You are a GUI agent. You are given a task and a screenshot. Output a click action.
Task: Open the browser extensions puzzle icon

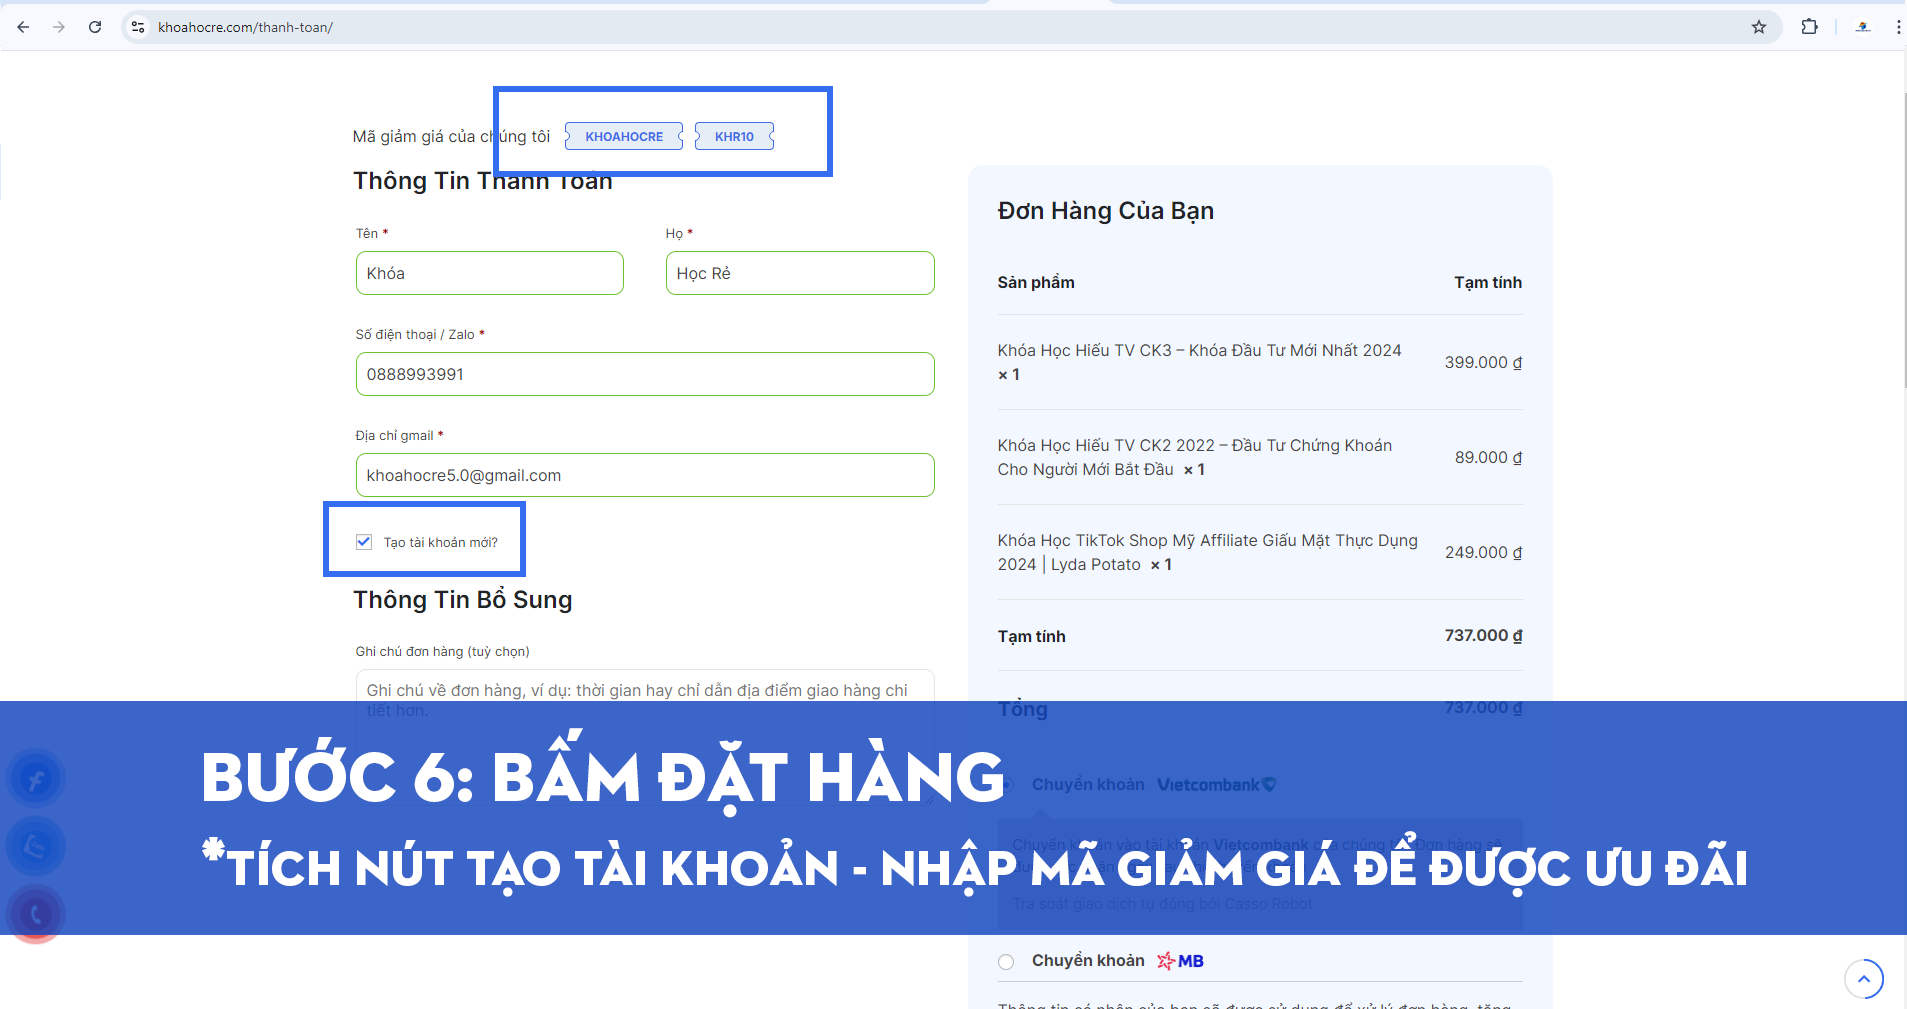(x=1809, y=27)
